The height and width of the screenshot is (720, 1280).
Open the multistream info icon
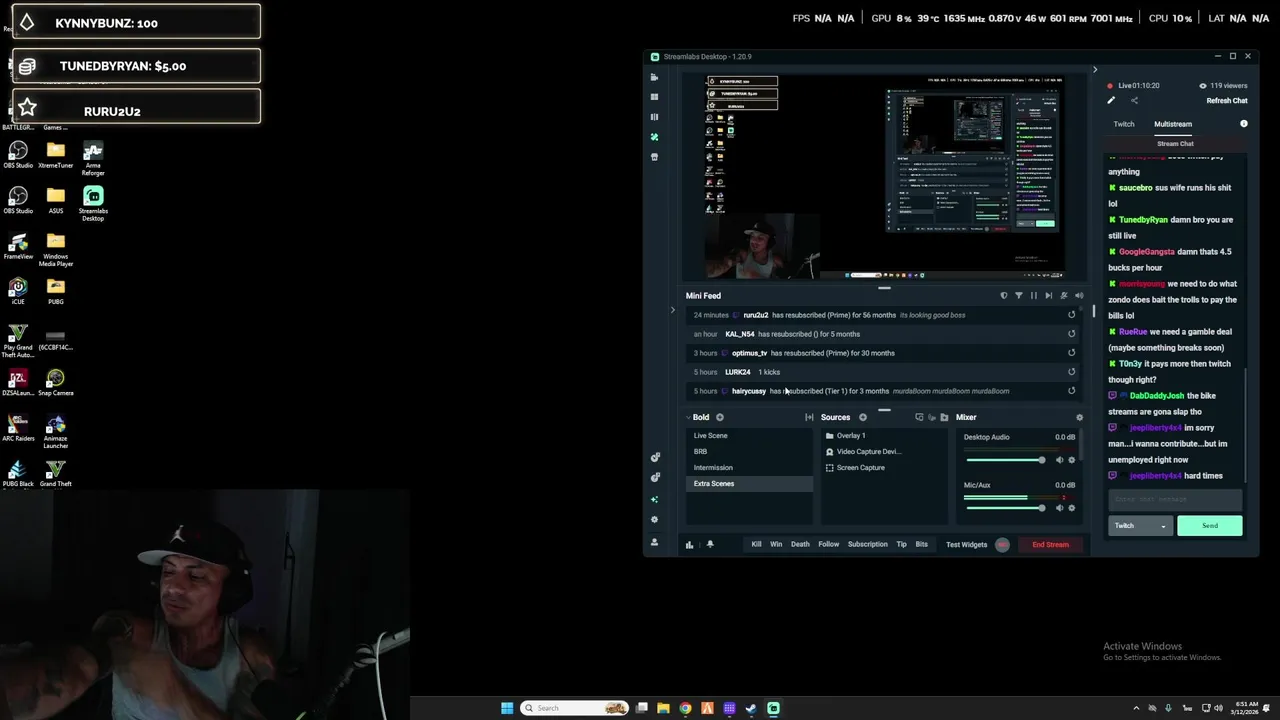[1244, 124]
